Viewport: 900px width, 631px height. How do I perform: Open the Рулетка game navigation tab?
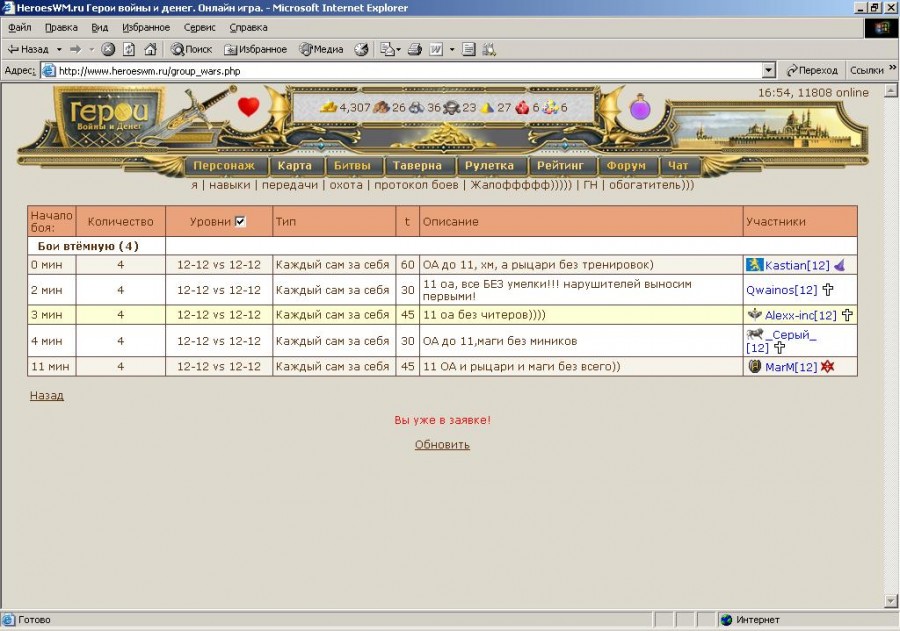[x=490, y=166]
